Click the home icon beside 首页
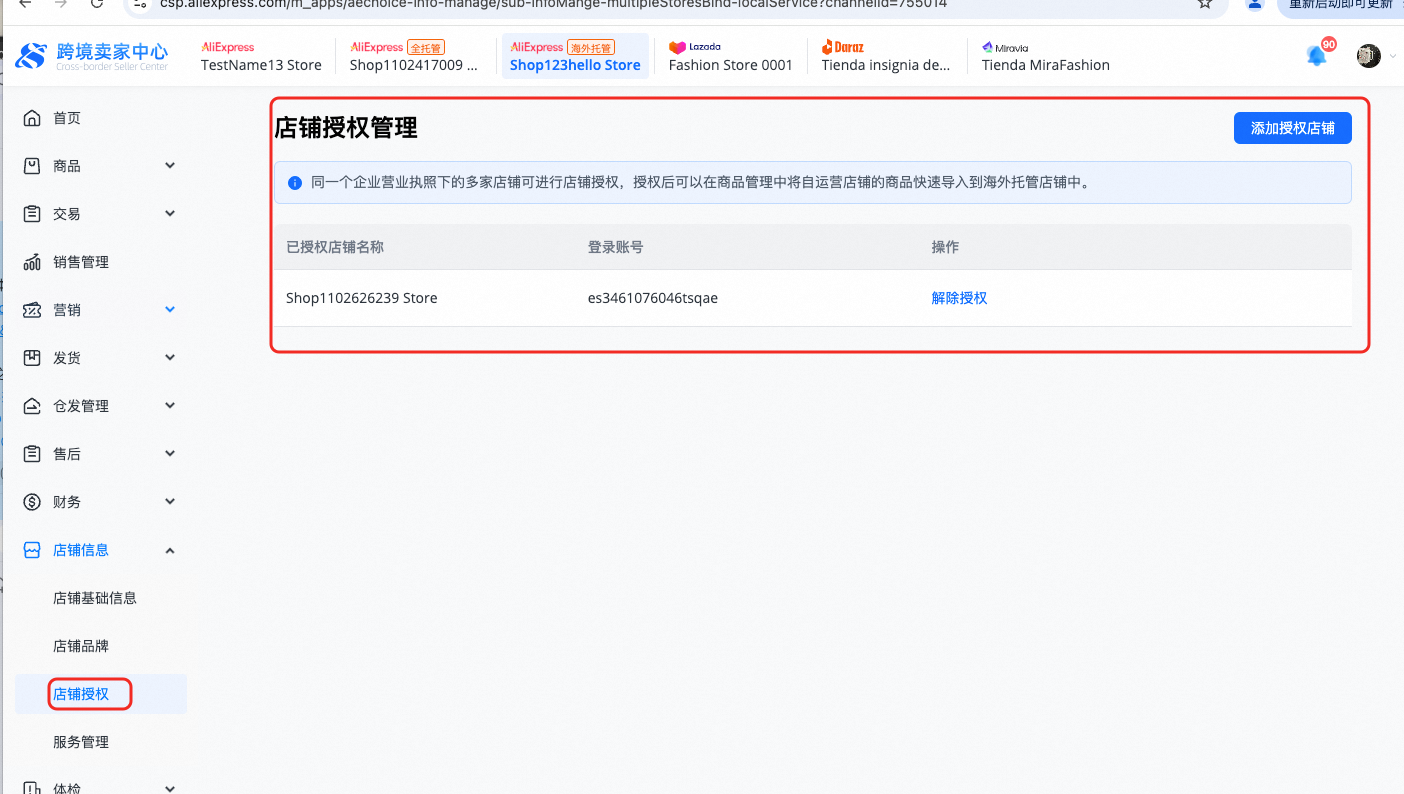Viewport: 1404px width, 794px height. point(32,118)
